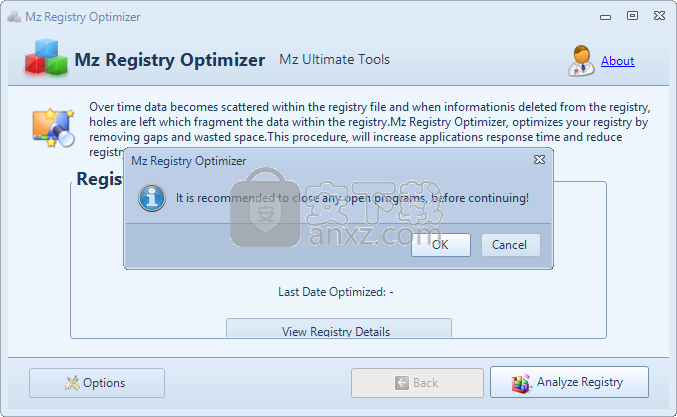The height and width of the screenshot is (417, 677).
Task: Click the small title bar app icon
Action: (x=14, y=17)
